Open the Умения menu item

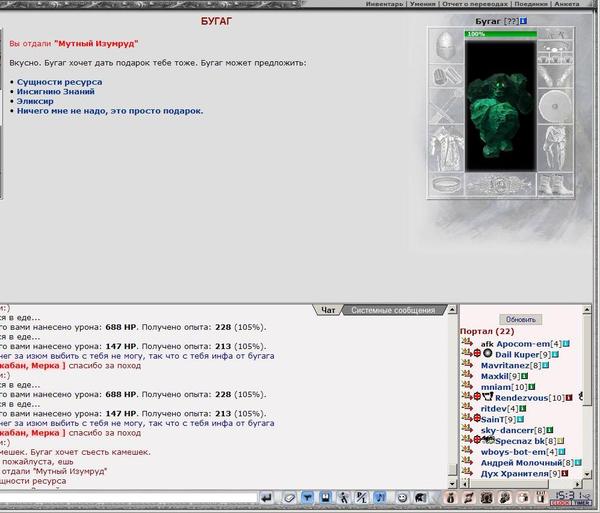point(422,4)
